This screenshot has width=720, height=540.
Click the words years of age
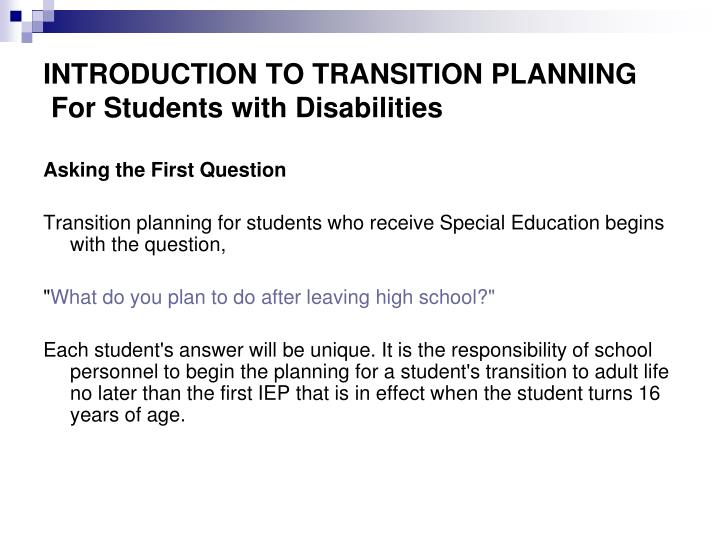click(128, 416)
